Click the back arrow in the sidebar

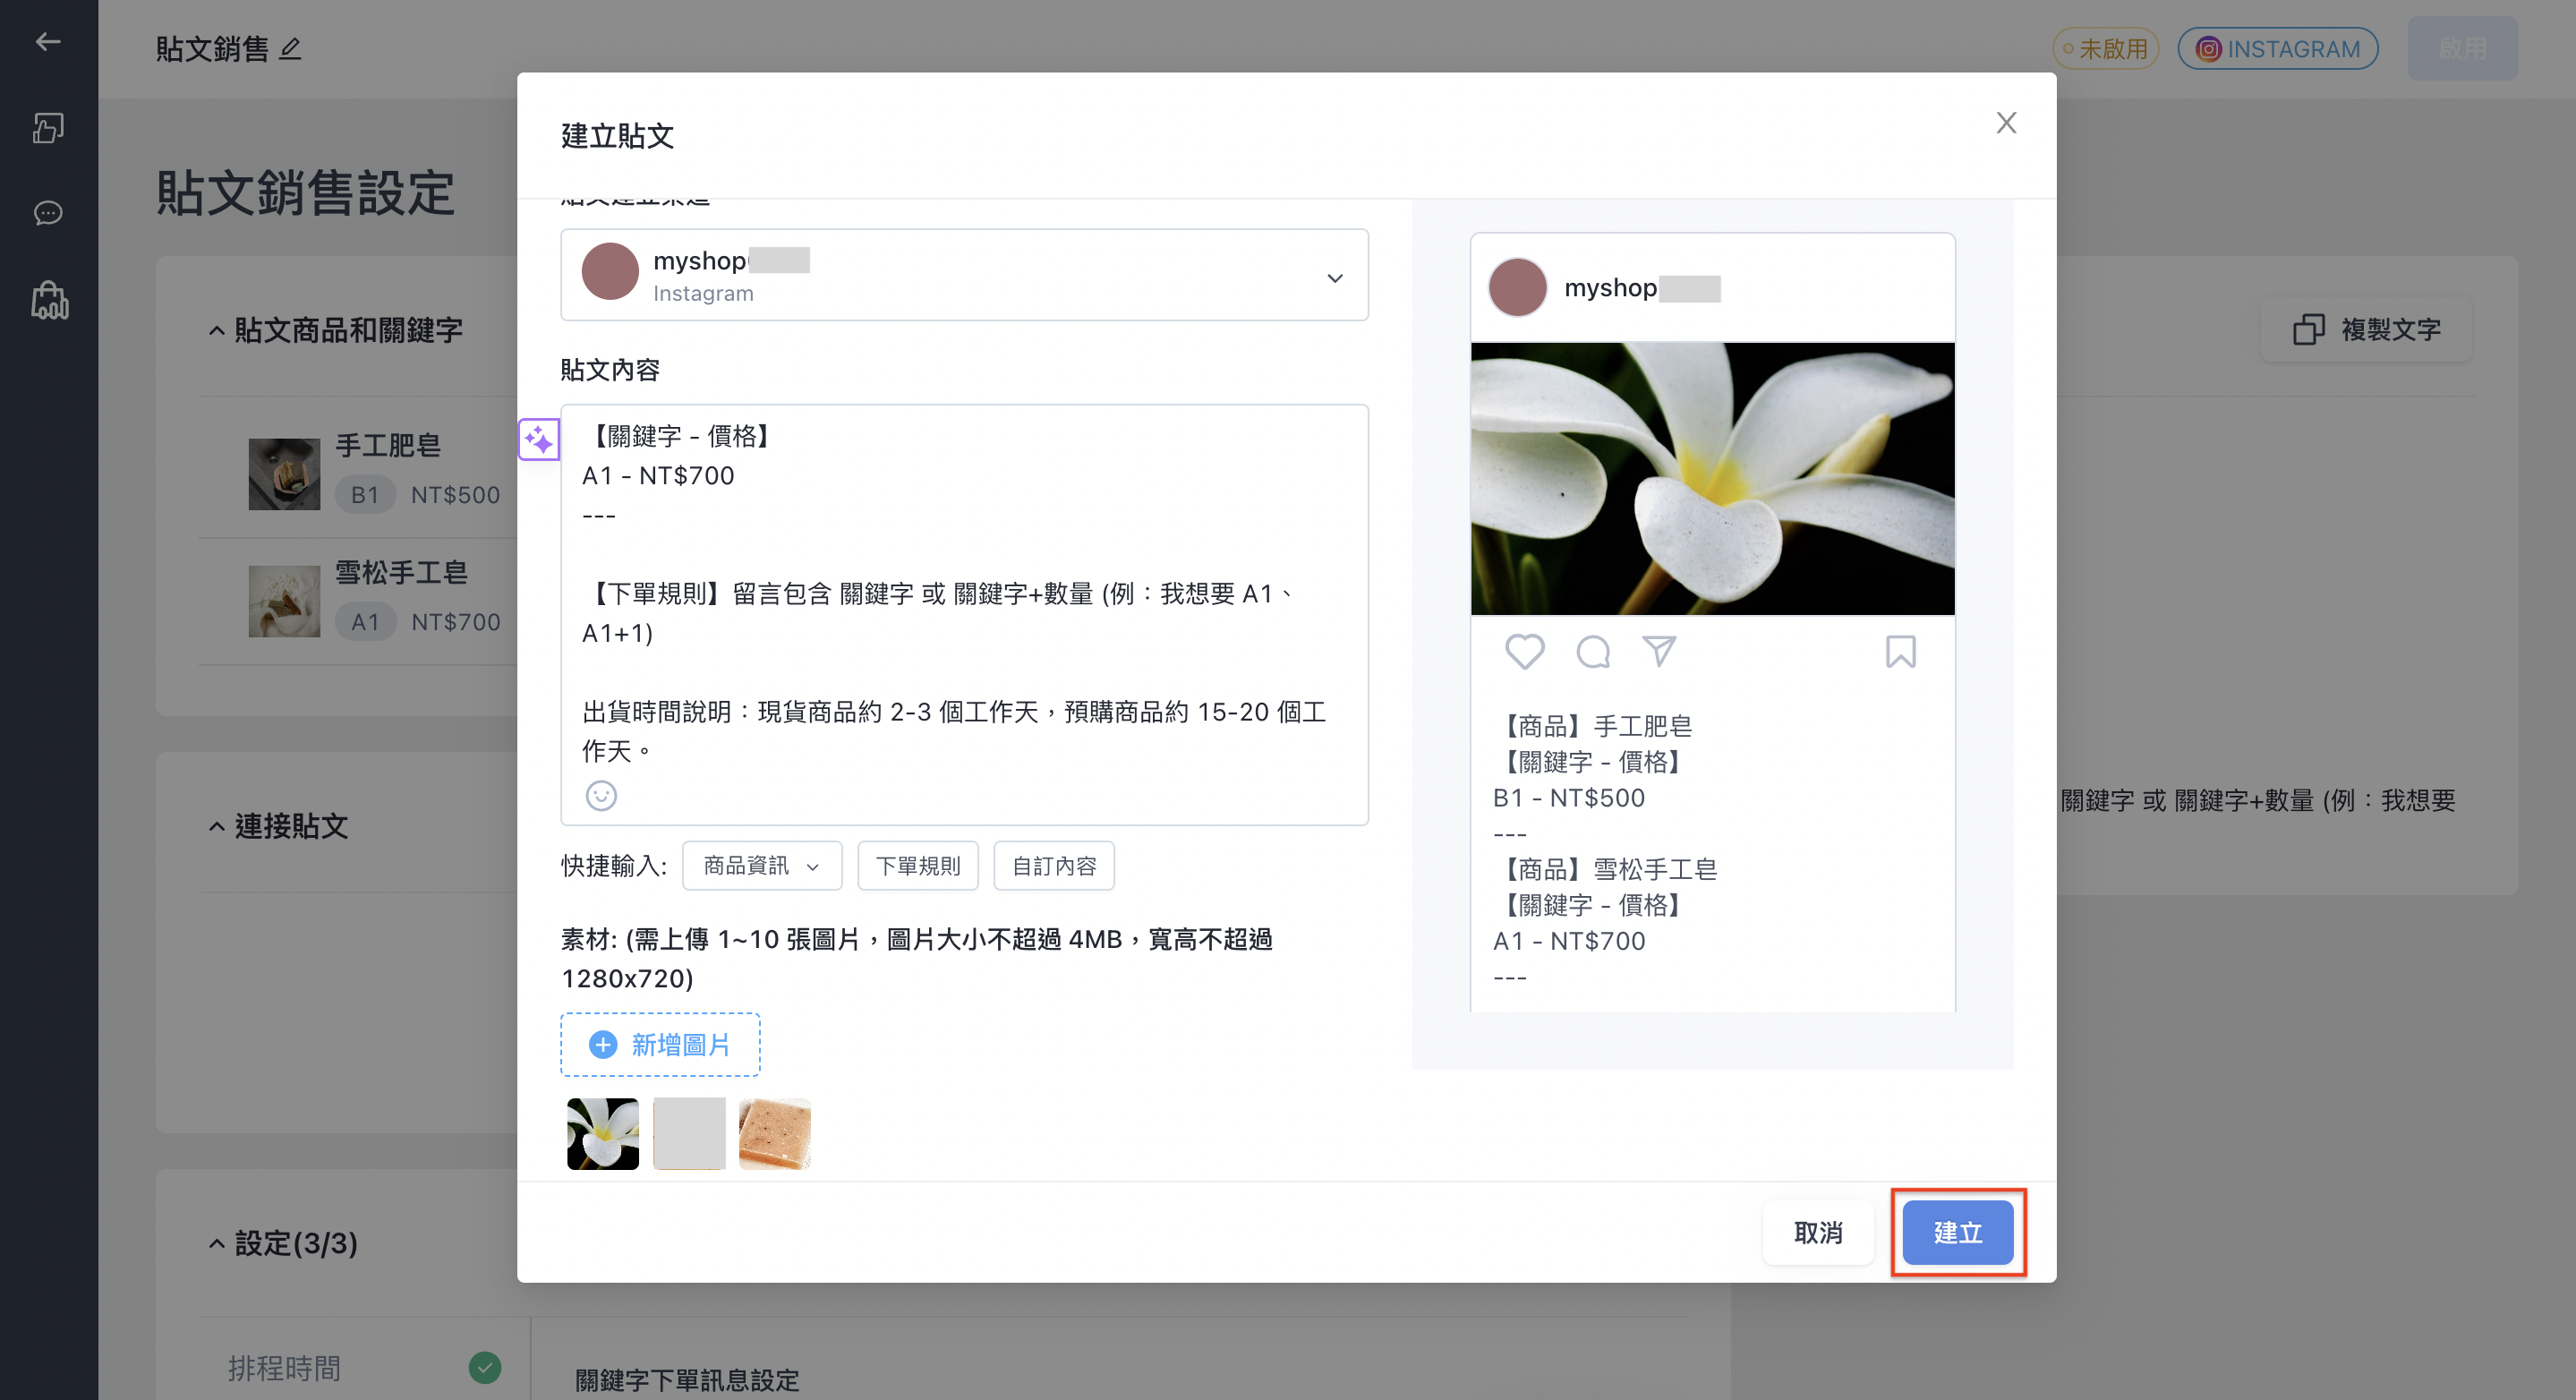pyautogui.click(x=48, y=41)
